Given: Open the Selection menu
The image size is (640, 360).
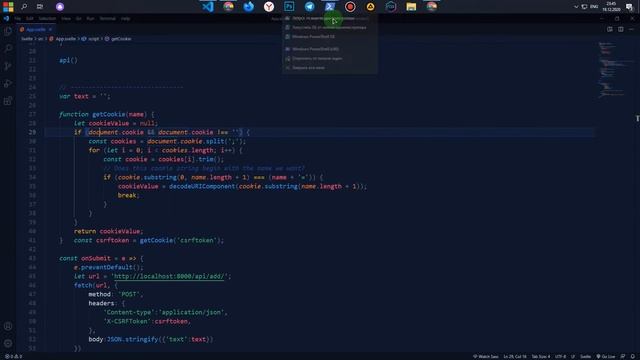Looking at the screenshot, I should click(47, 18).
